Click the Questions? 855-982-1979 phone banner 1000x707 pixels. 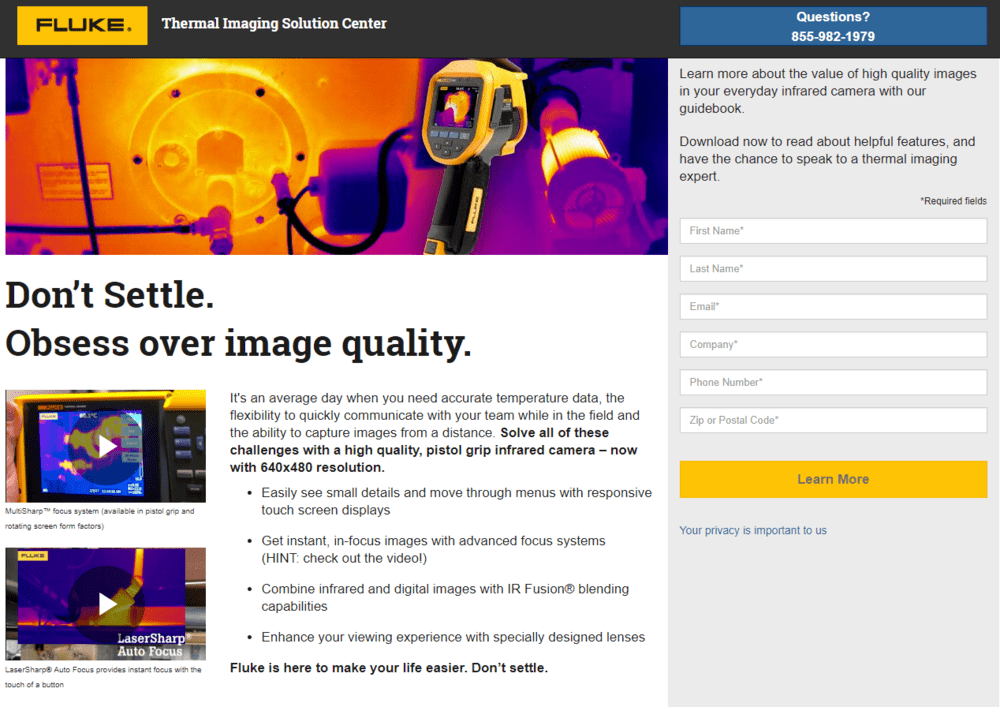pyautogui.click(x=833, y=26)
